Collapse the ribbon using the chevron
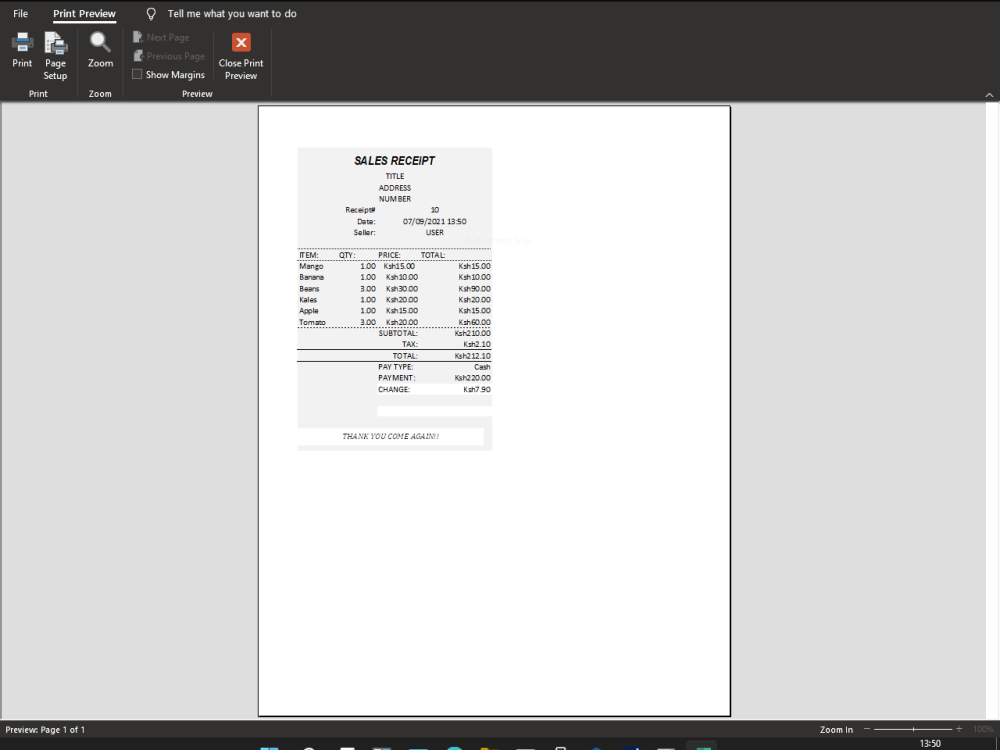1000x750 pixels. tap(989, 94)
